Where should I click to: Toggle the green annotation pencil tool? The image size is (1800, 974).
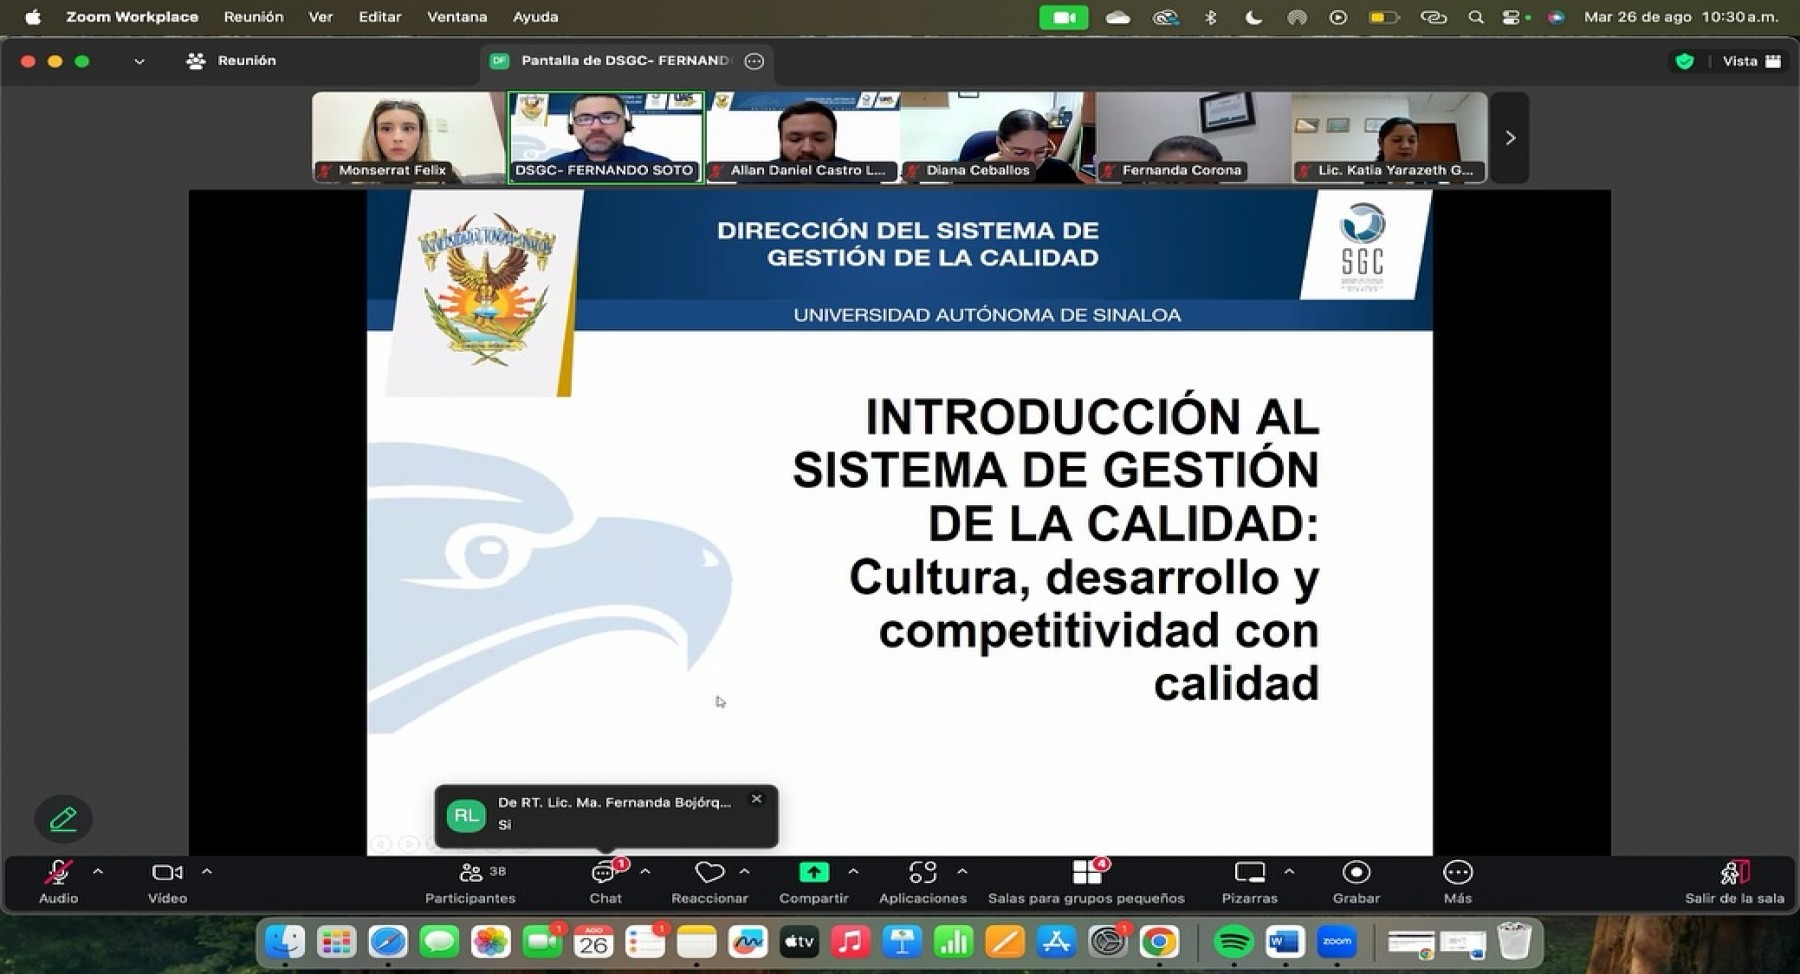point(64,818)
